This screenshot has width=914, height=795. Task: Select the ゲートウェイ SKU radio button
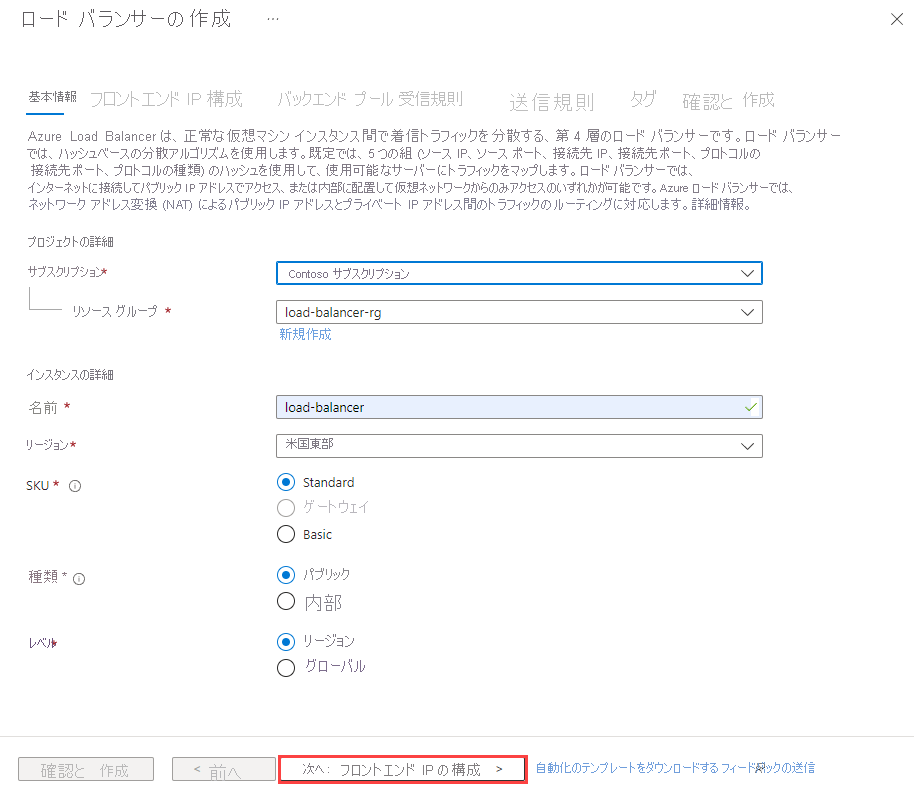pyautogui.click(x=286, y=508)
